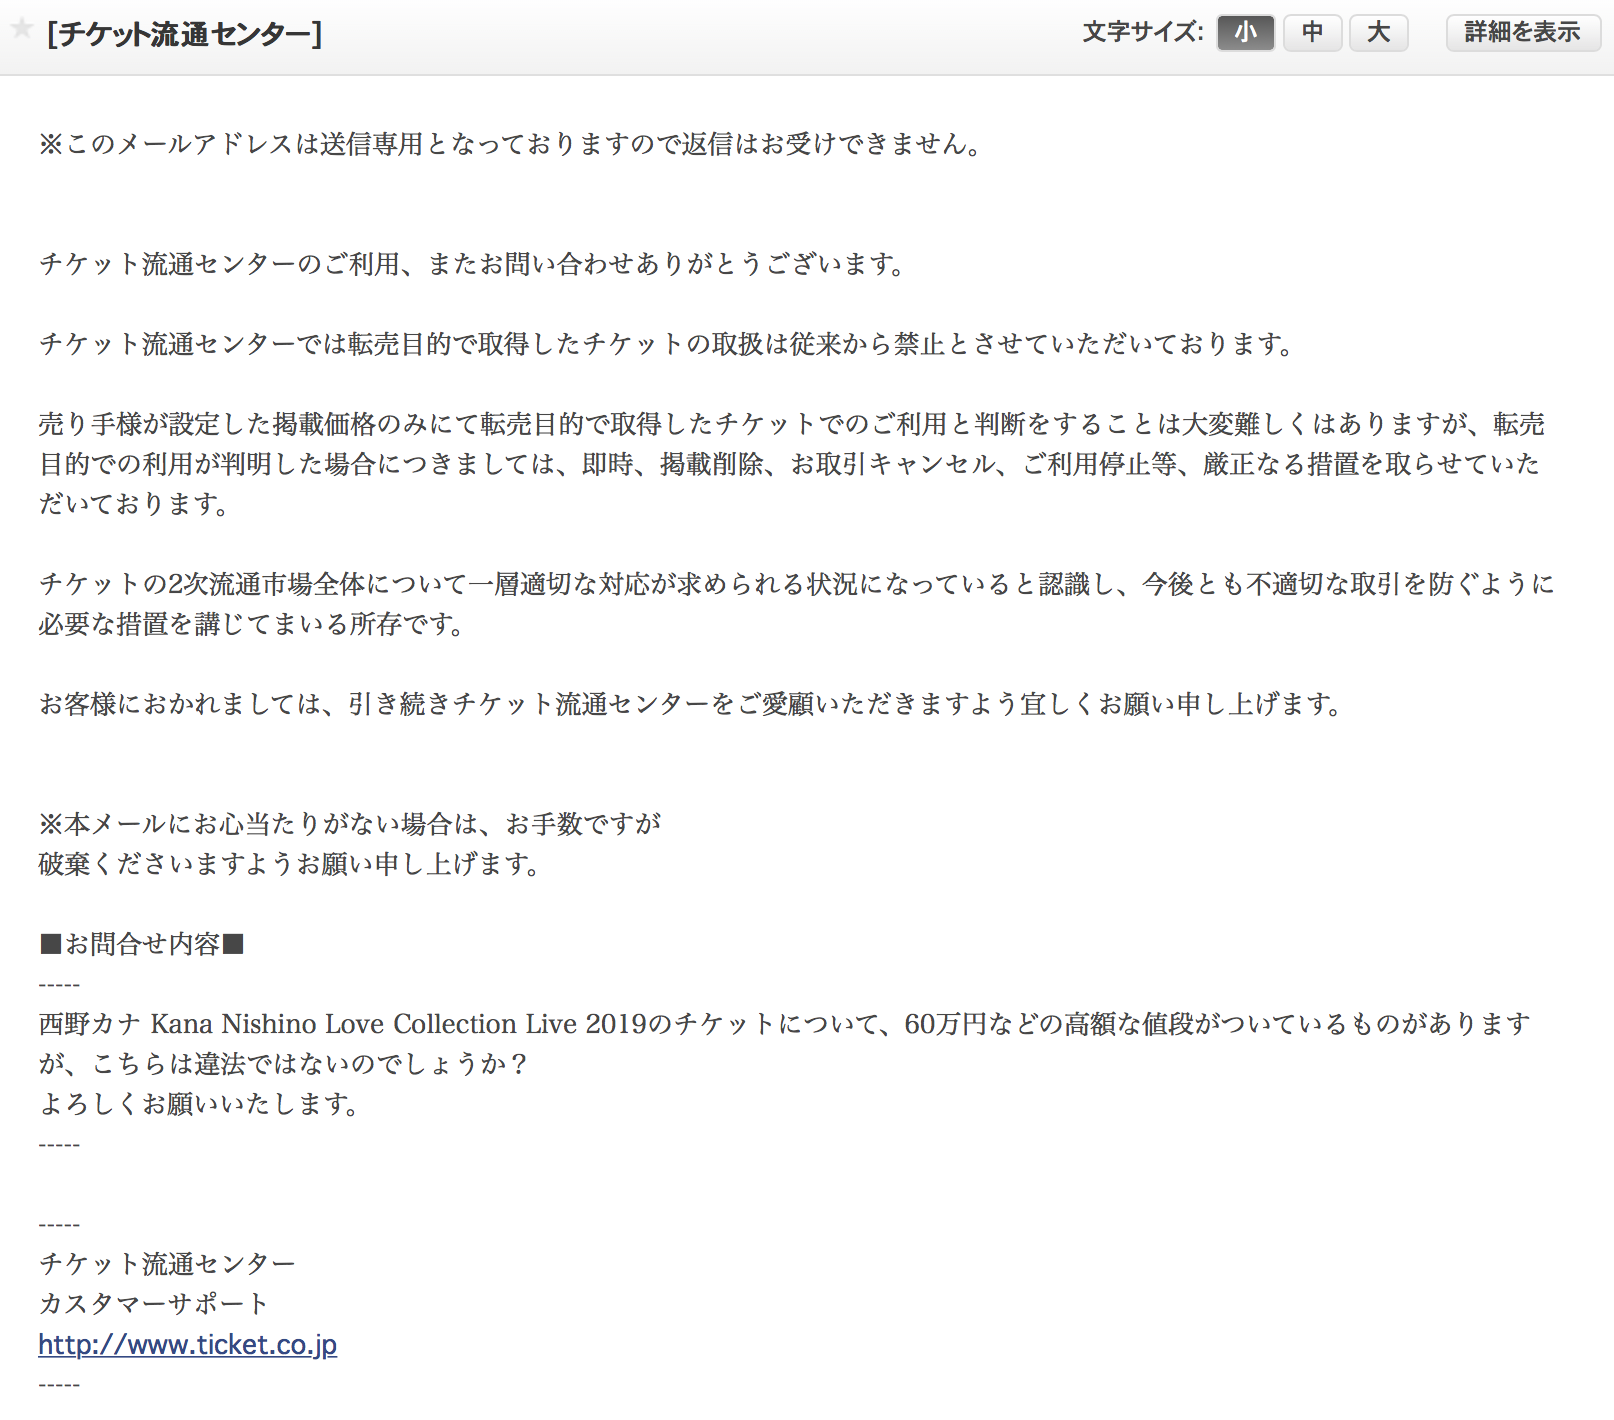
Task: Click the 文字サイズ: label
Action: (1143, 32)
